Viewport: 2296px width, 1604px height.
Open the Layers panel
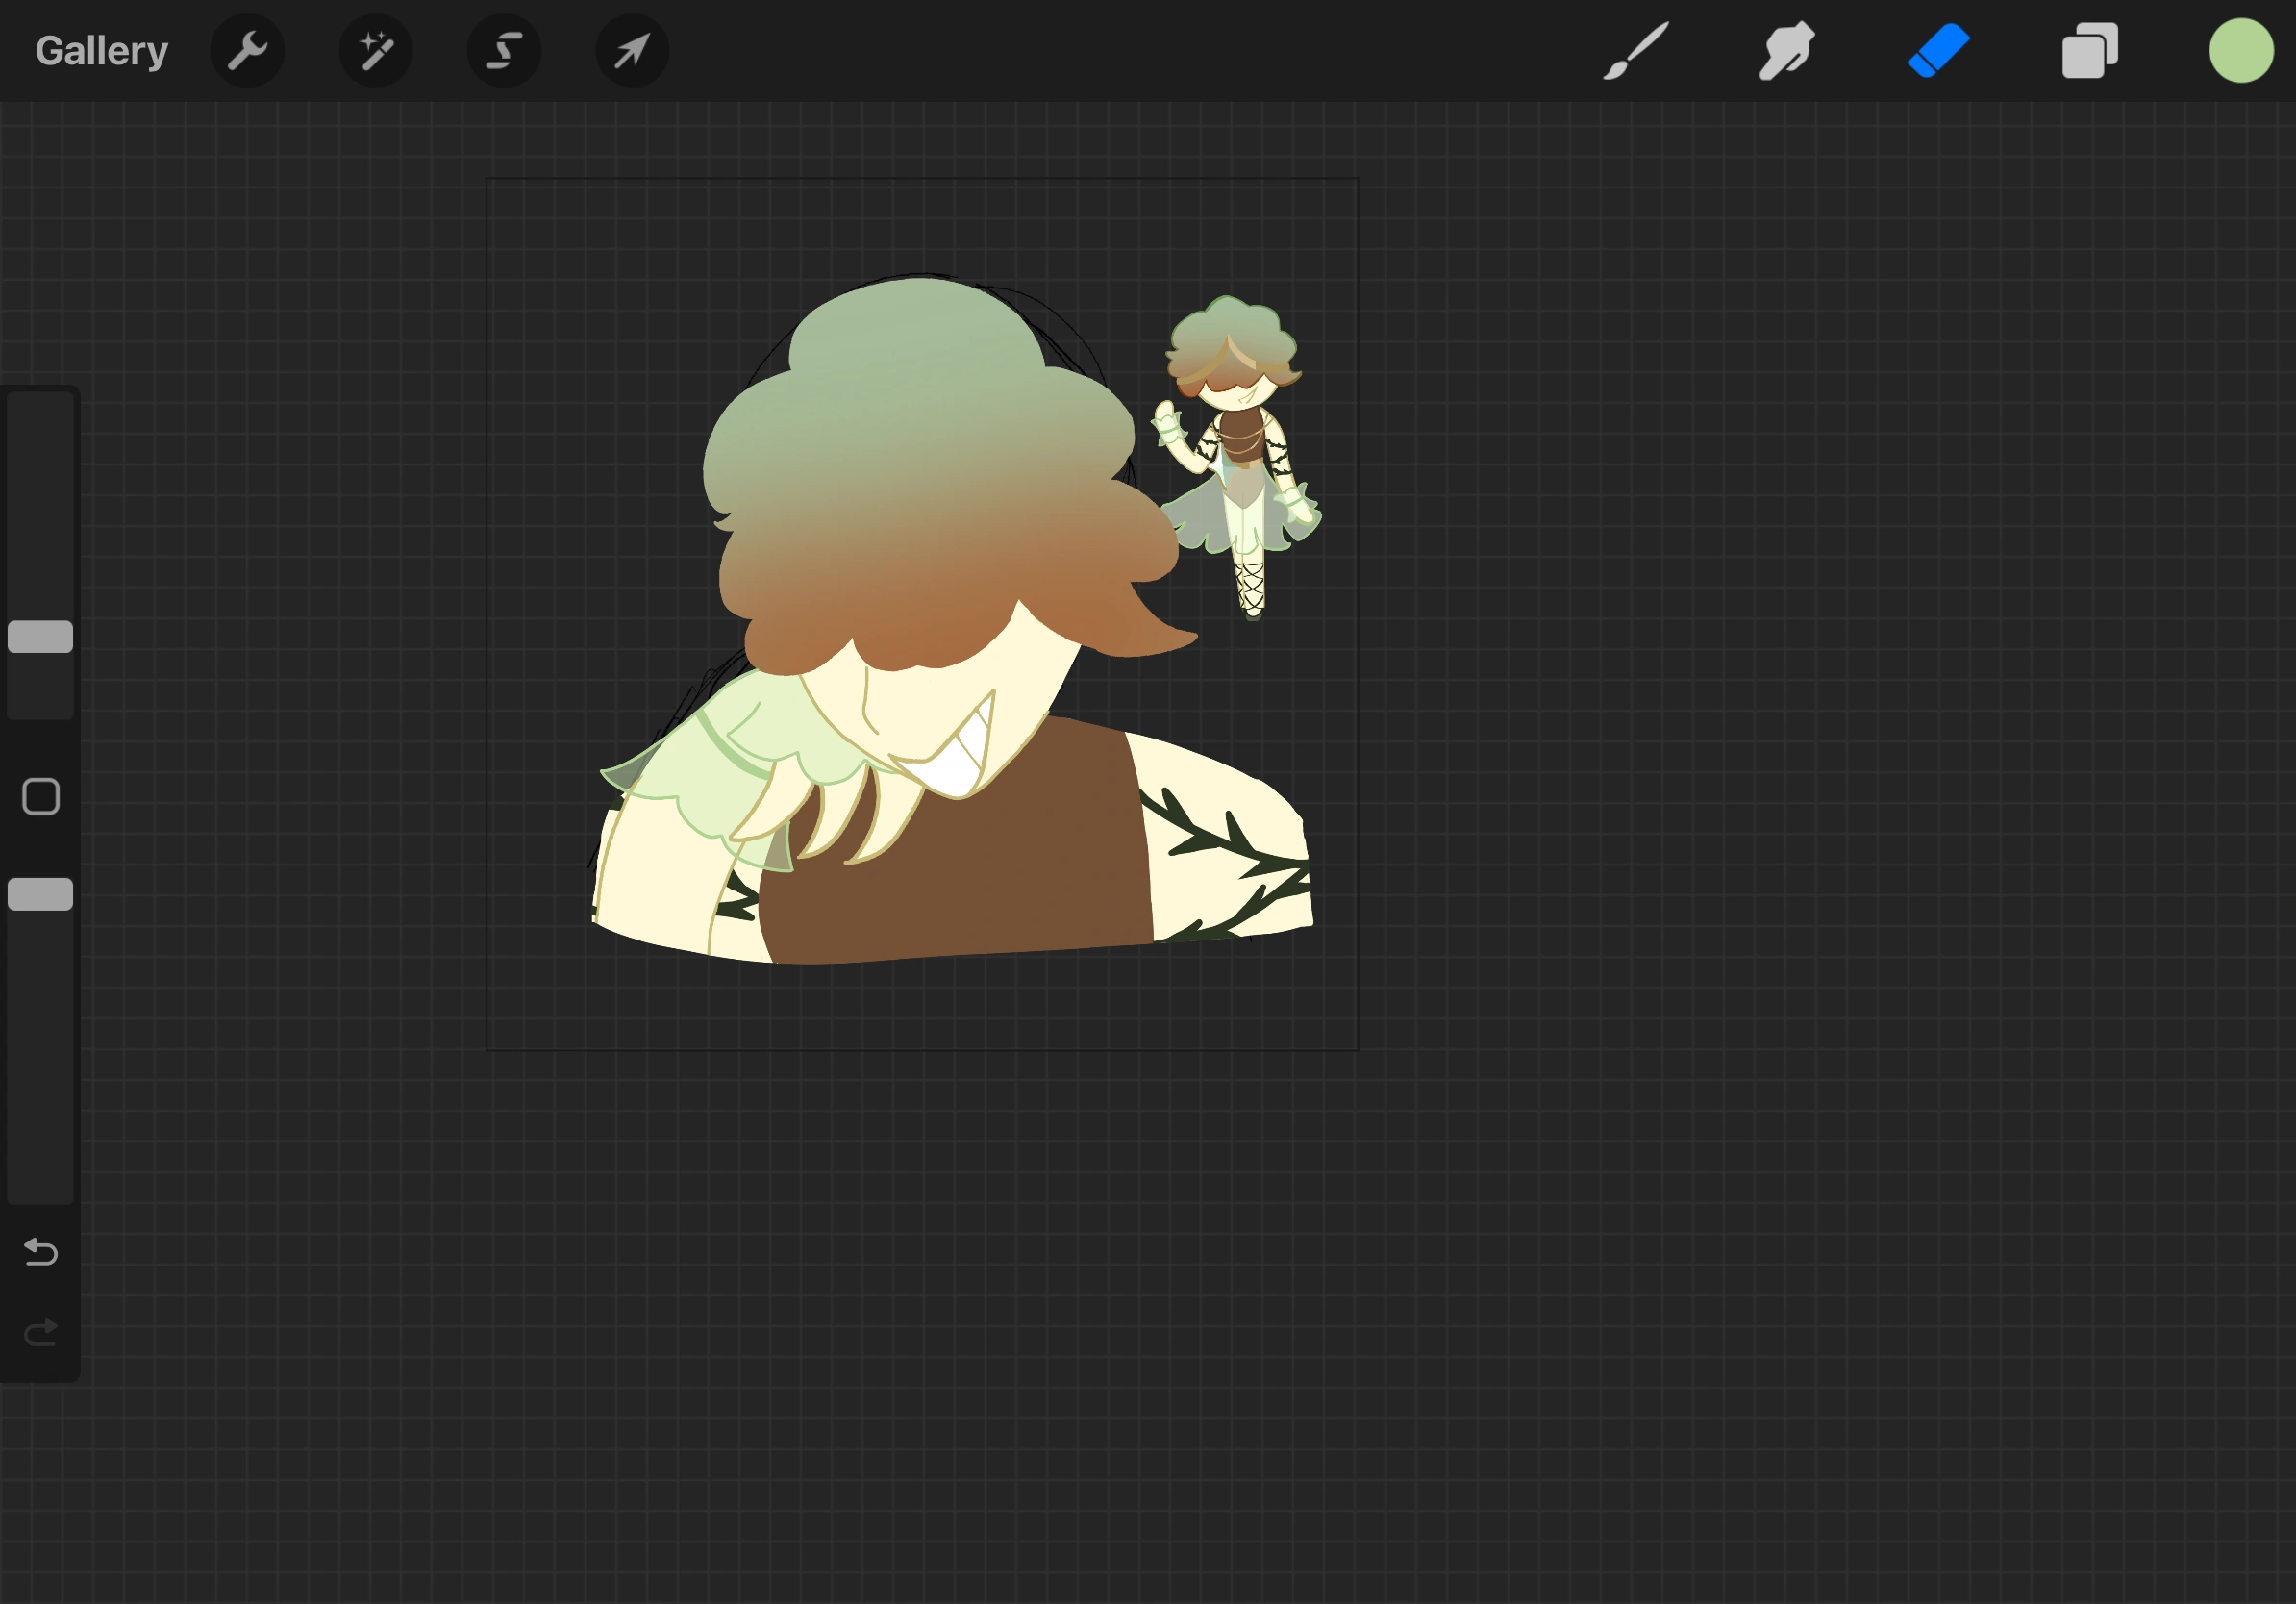click(2089, 51)
